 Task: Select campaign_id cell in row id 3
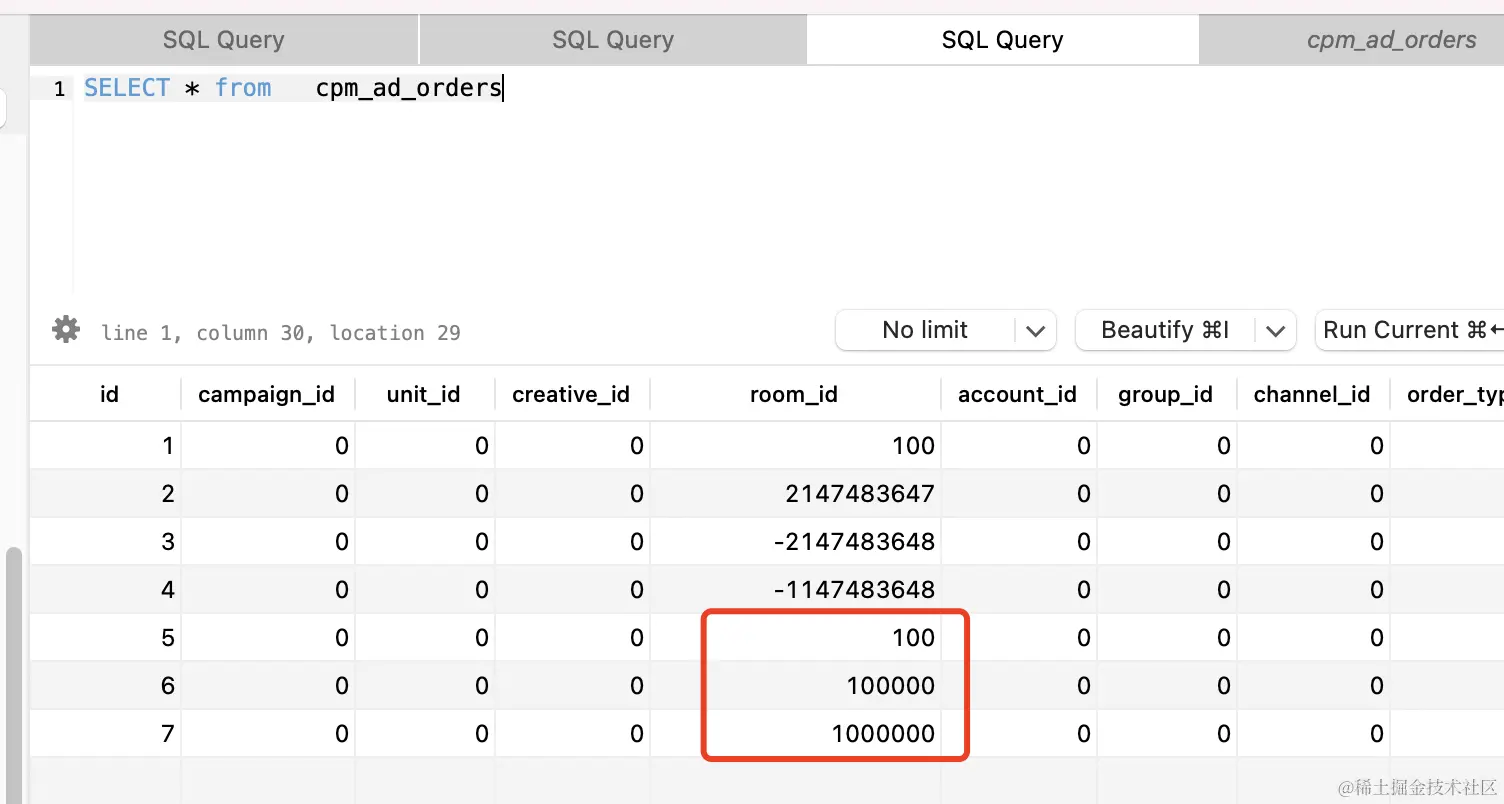(x=268, y=541)
